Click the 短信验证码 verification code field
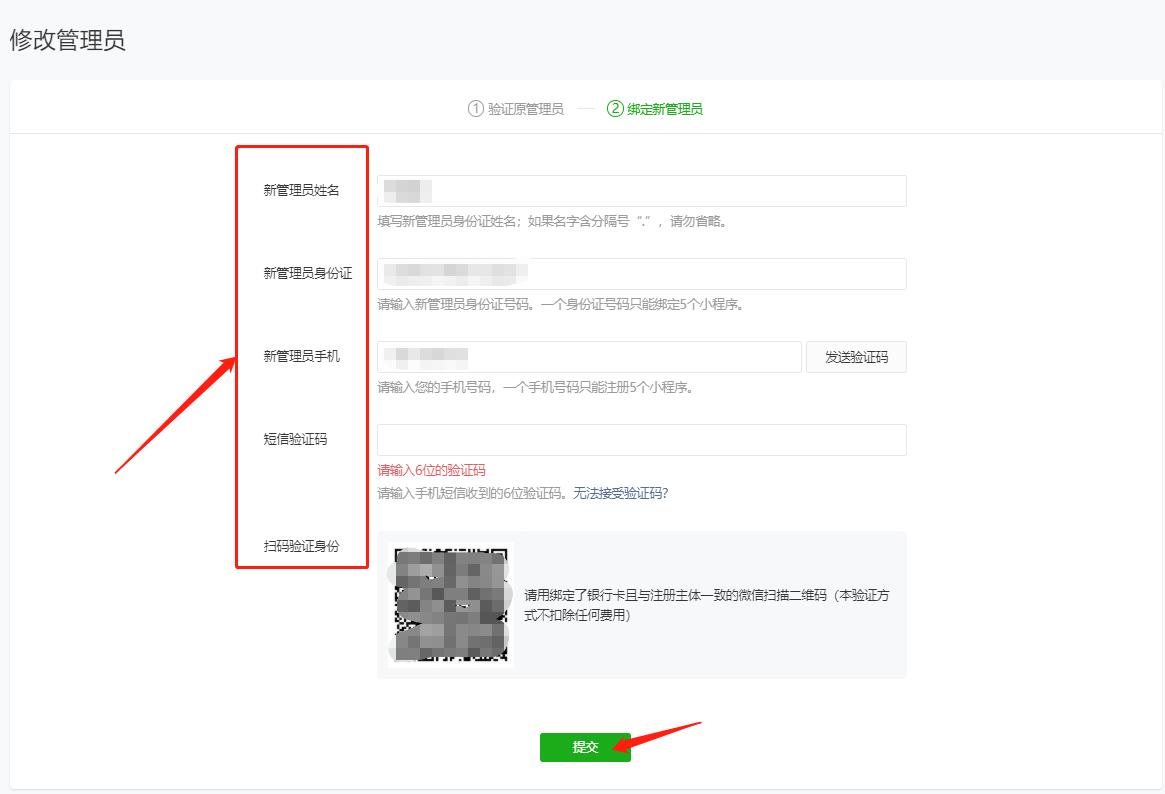1165x794 pixels. click(641, 439)
